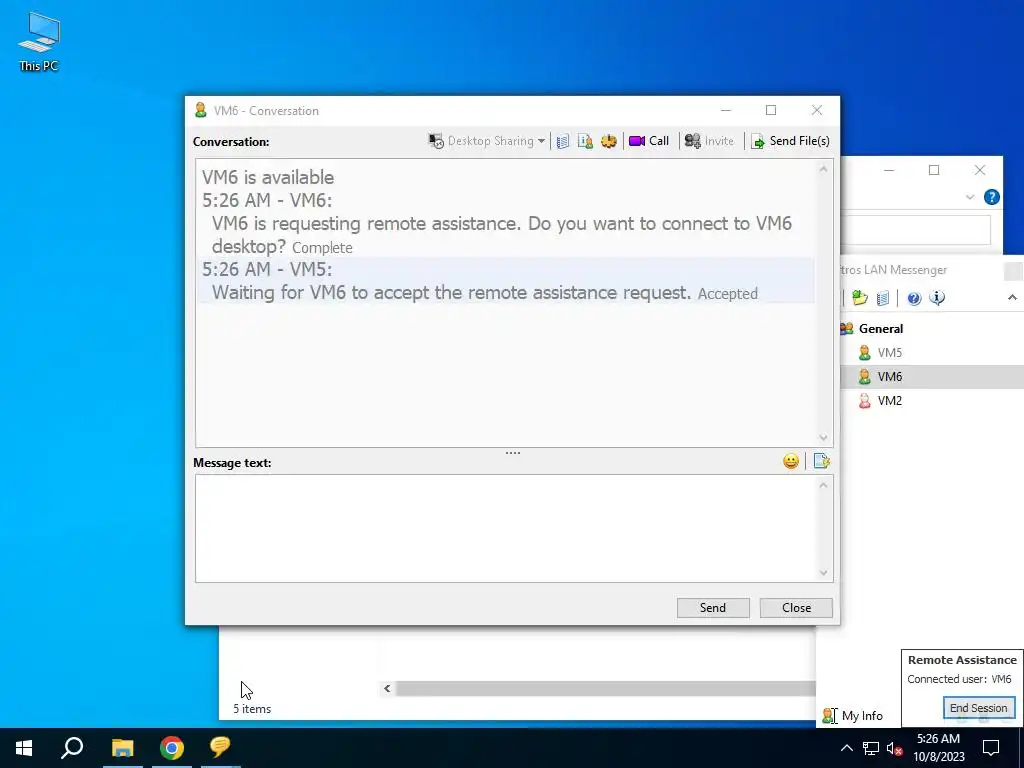Click the Send button

(x=712, y=608)
